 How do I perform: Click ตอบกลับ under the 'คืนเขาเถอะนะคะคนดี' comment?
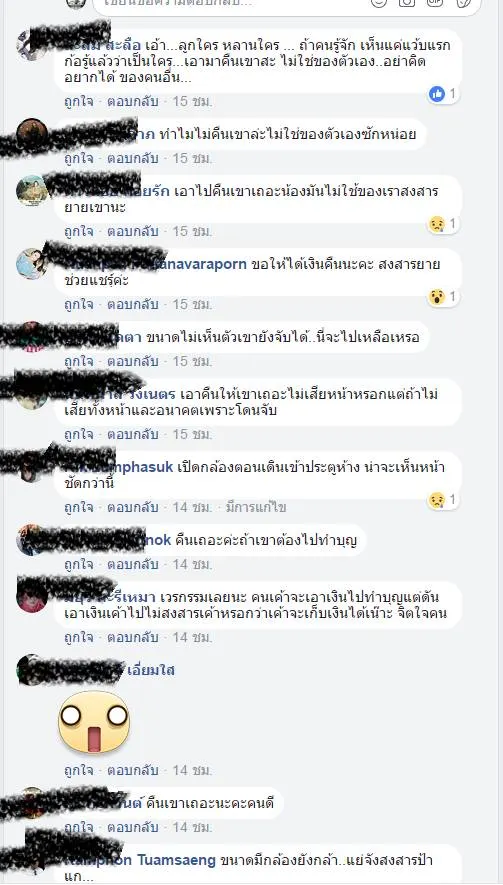coord(133,827)
